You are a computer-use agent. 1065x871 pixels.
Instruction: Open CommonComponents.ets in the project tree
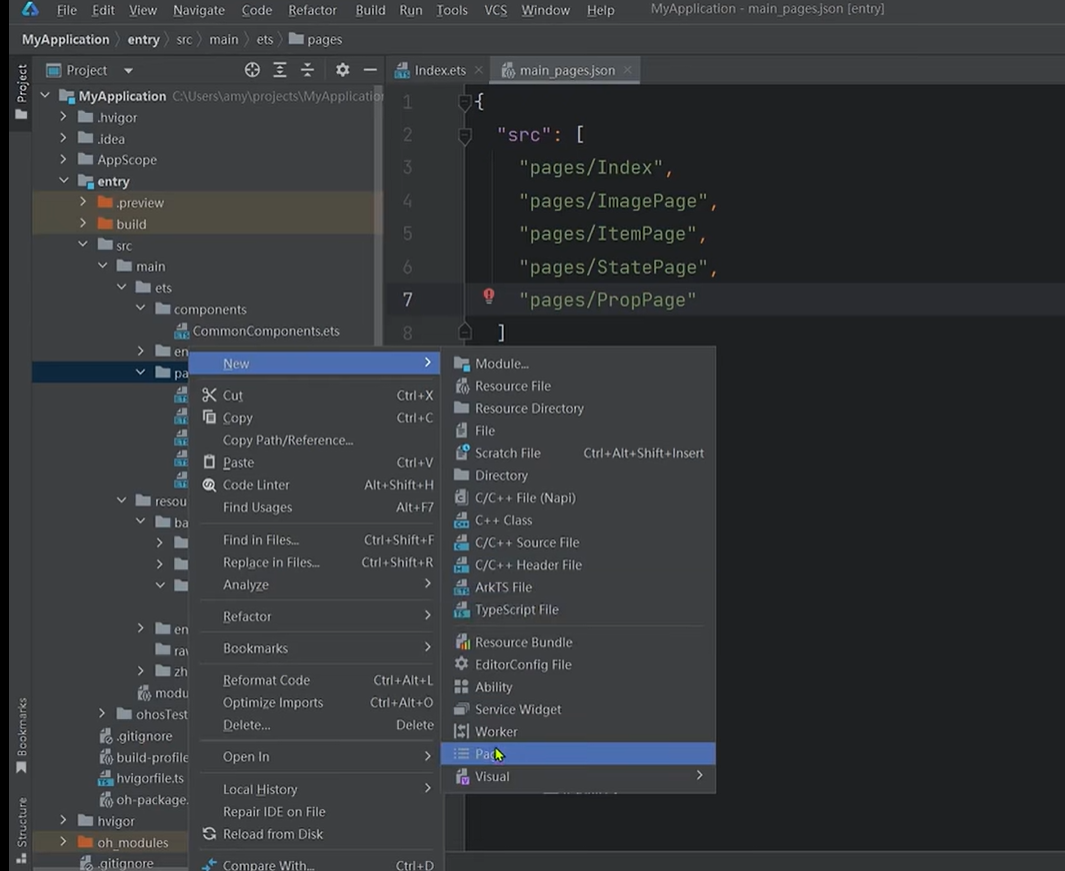[x=265, y=331]
